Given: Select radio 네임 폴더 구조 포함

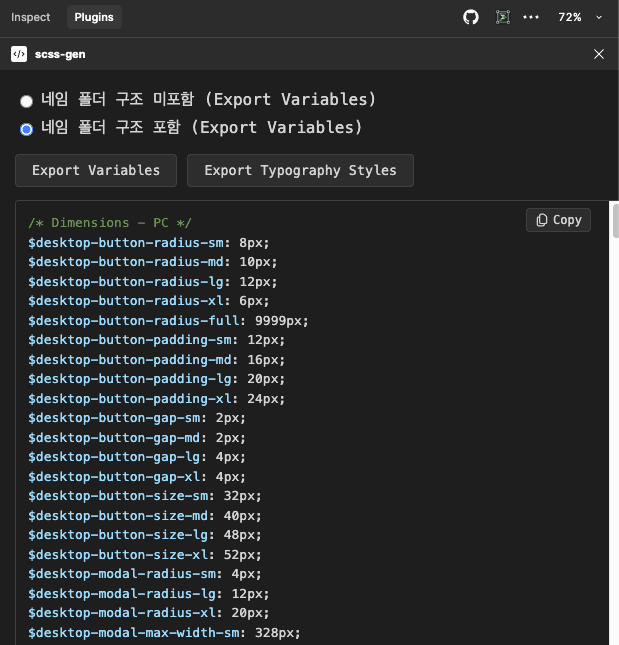Looking at the screenshot, I should click(x=26, y=129).
